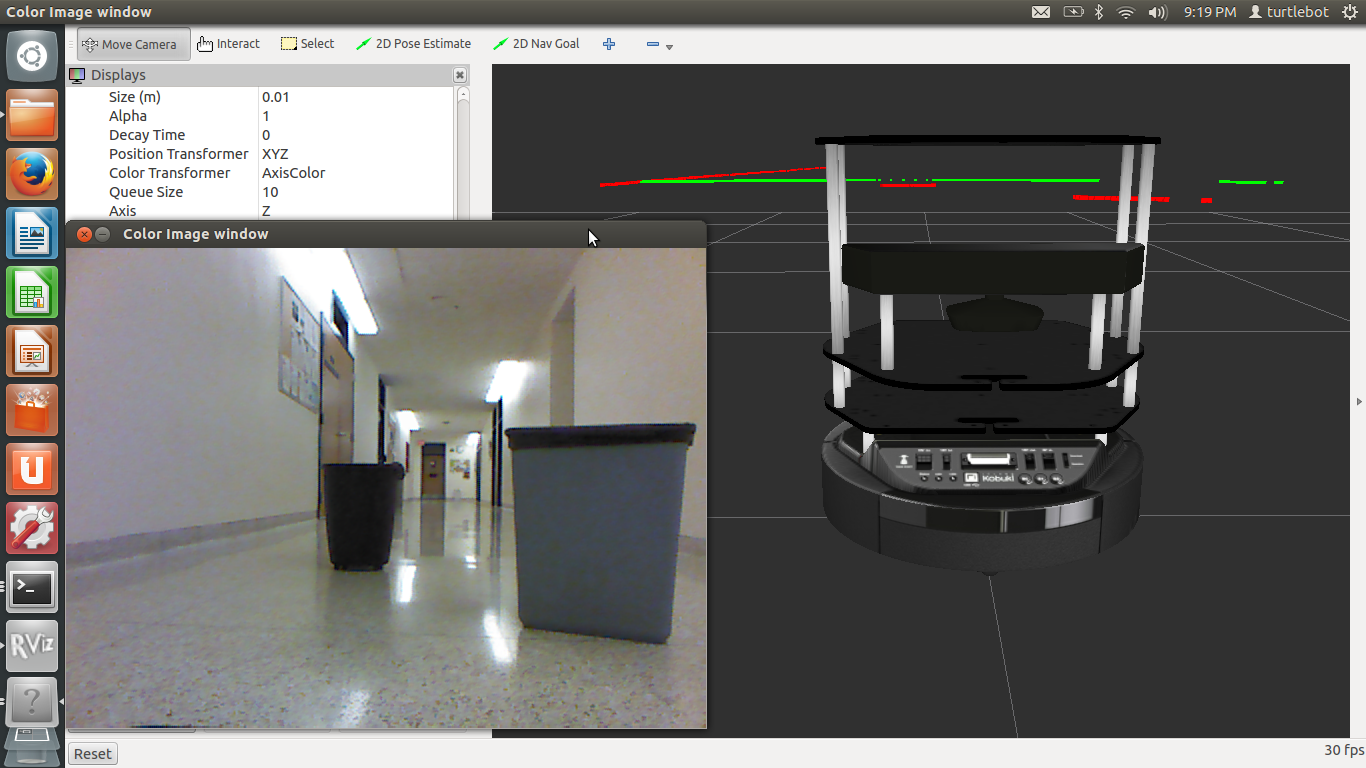Image resolution: width=1366 pixels, height=768 pixels.
Task: Close the Displays panel
Action: pyautogui.click(x=460, y=75)
